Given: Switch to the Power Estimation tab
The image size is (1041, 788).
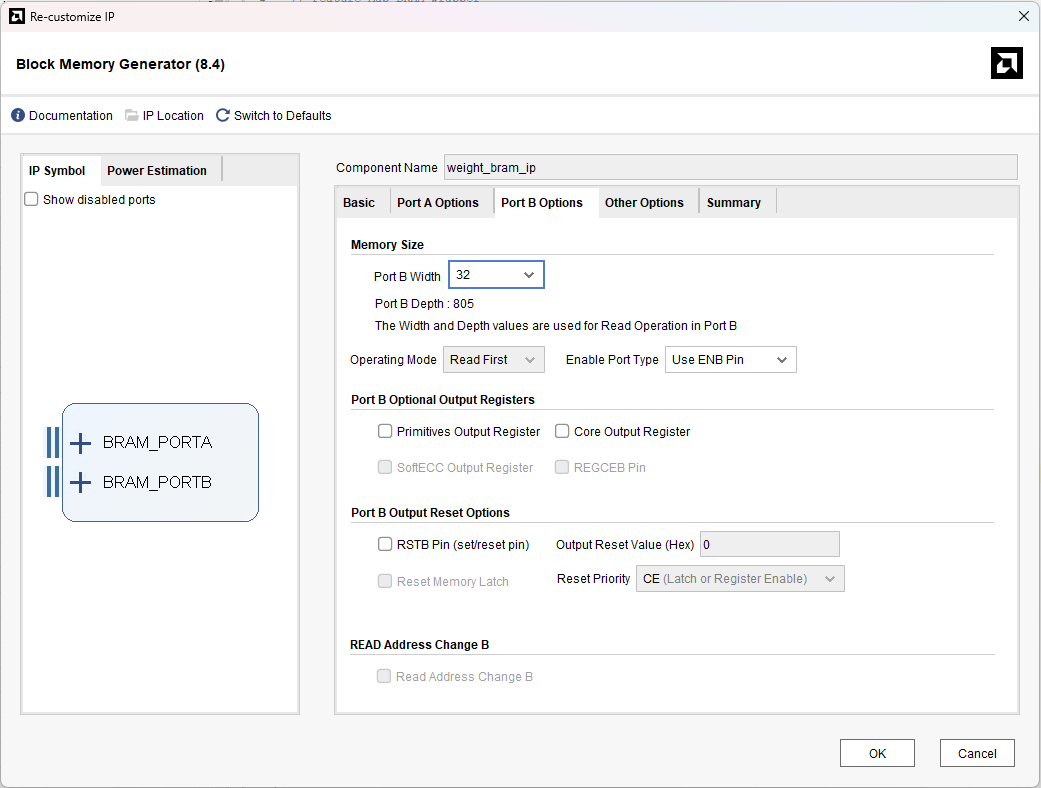Looking at the screenshot, I should click(x=157, y=171).
